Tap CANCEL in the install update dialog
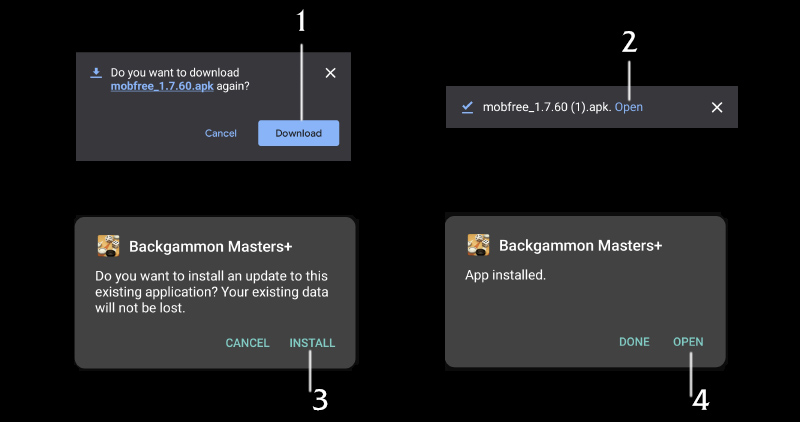This screenshot has height=422, width=800. pyautogui.click(x=247, y=343)
